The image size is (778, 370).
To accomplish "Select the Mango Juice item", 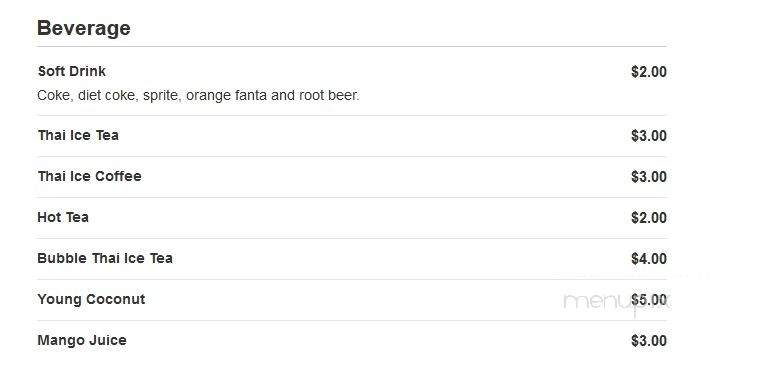I will [82, 340].
